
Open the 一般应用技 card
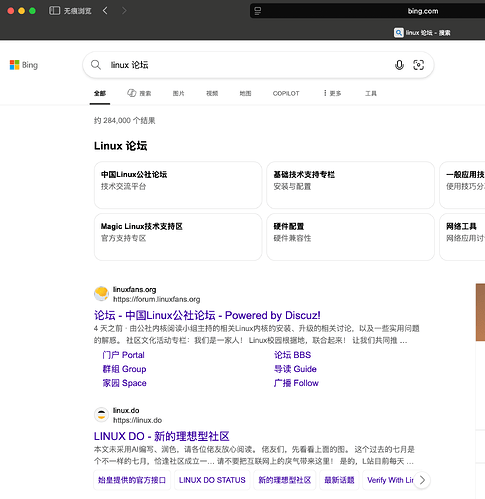pyautogui.click(x=463, y=185)
